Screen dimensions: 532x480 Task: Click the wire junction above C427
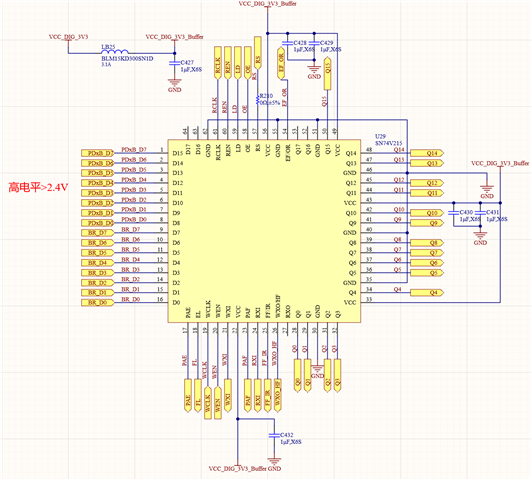click(174, 53)
